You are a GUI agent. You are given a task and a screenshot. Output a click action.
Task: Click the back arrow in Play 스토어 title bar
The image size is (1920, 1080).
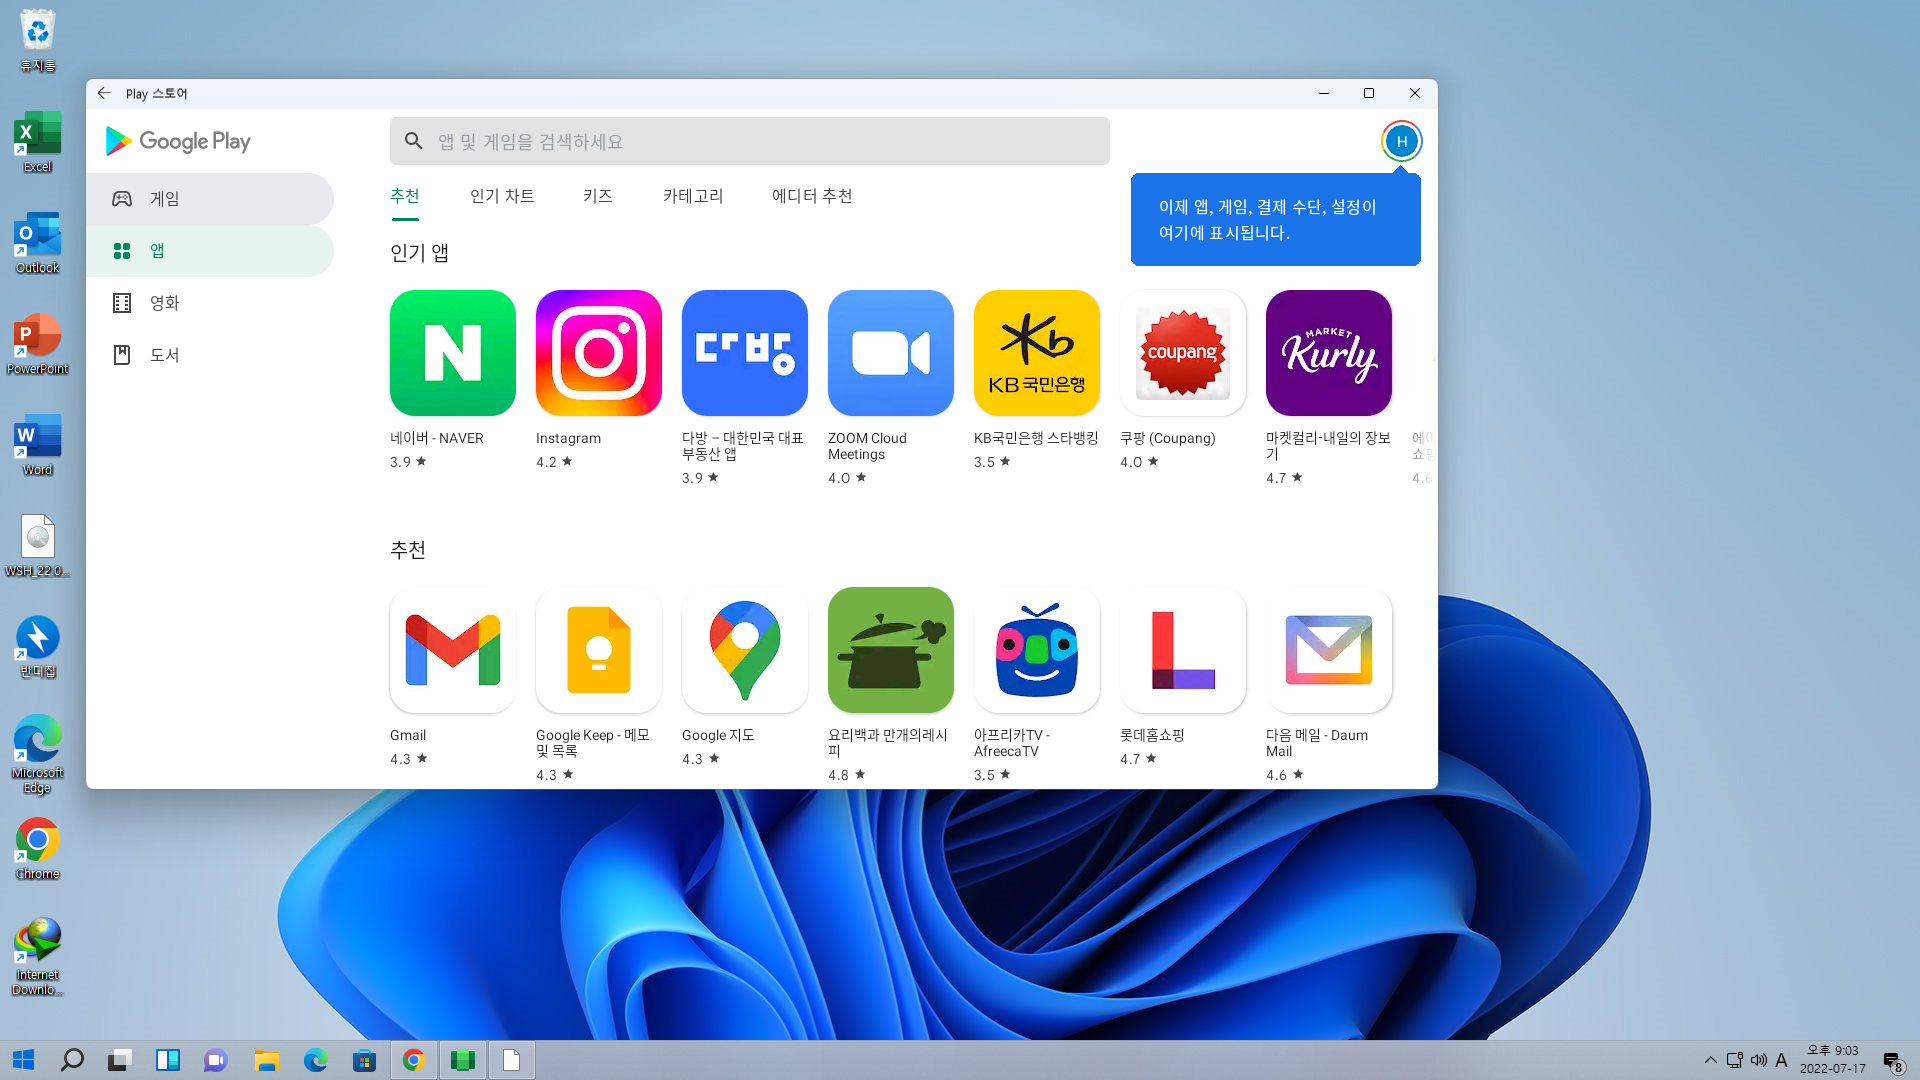pyautogui.click(x=104, y=93)
